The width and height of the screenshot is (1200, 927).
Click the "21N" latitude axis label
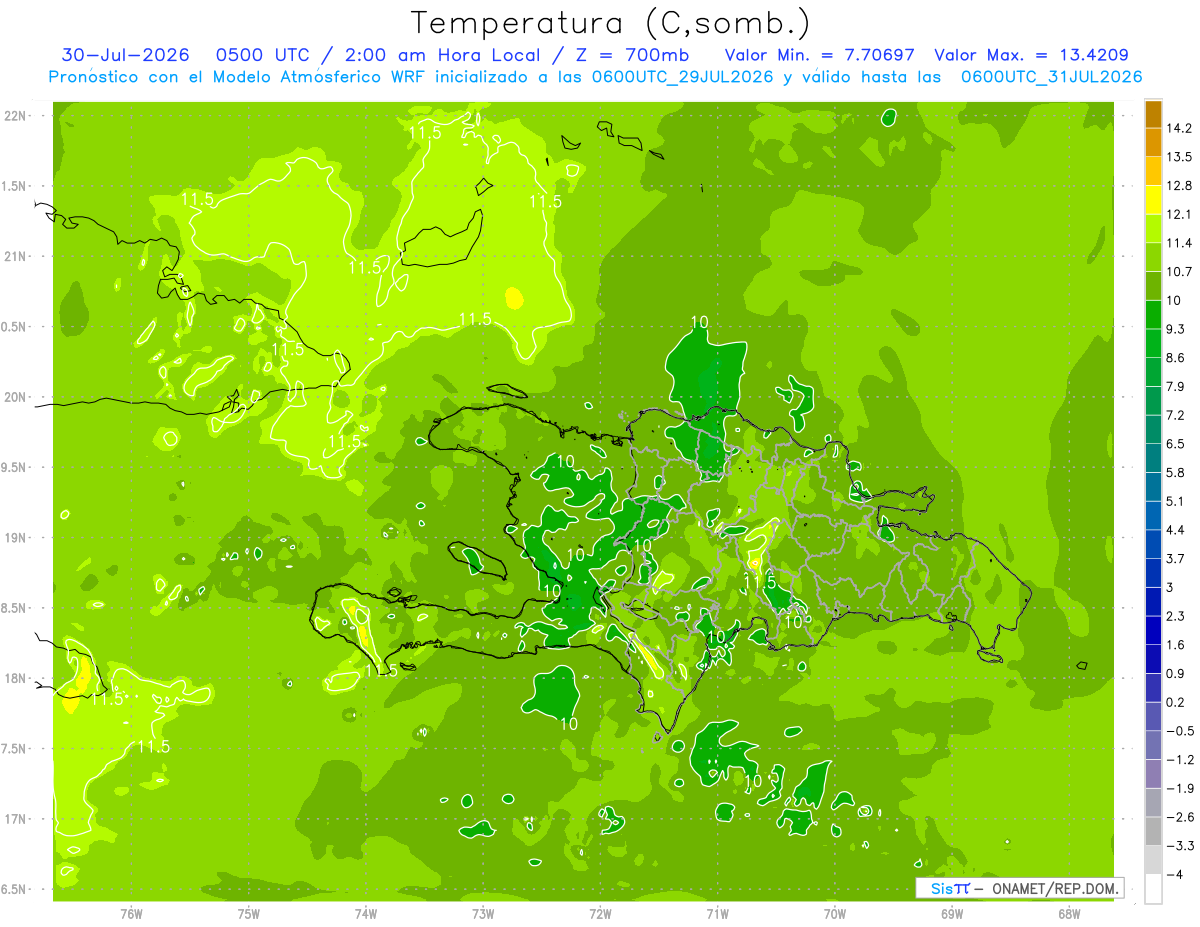(x=17, y=256)
